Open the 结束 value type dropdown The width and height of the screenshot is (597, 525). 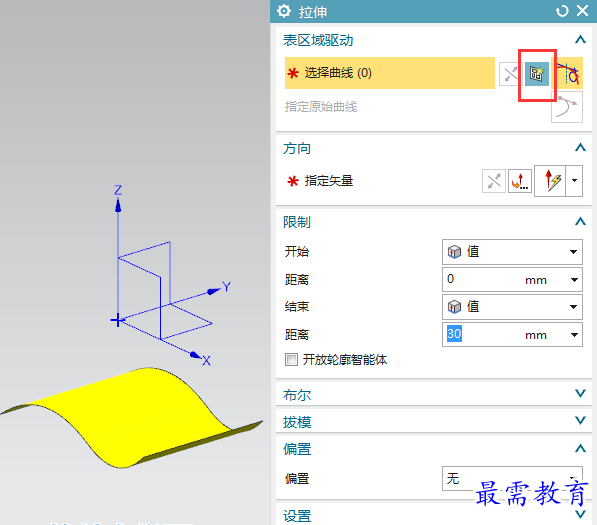(512, 307)
